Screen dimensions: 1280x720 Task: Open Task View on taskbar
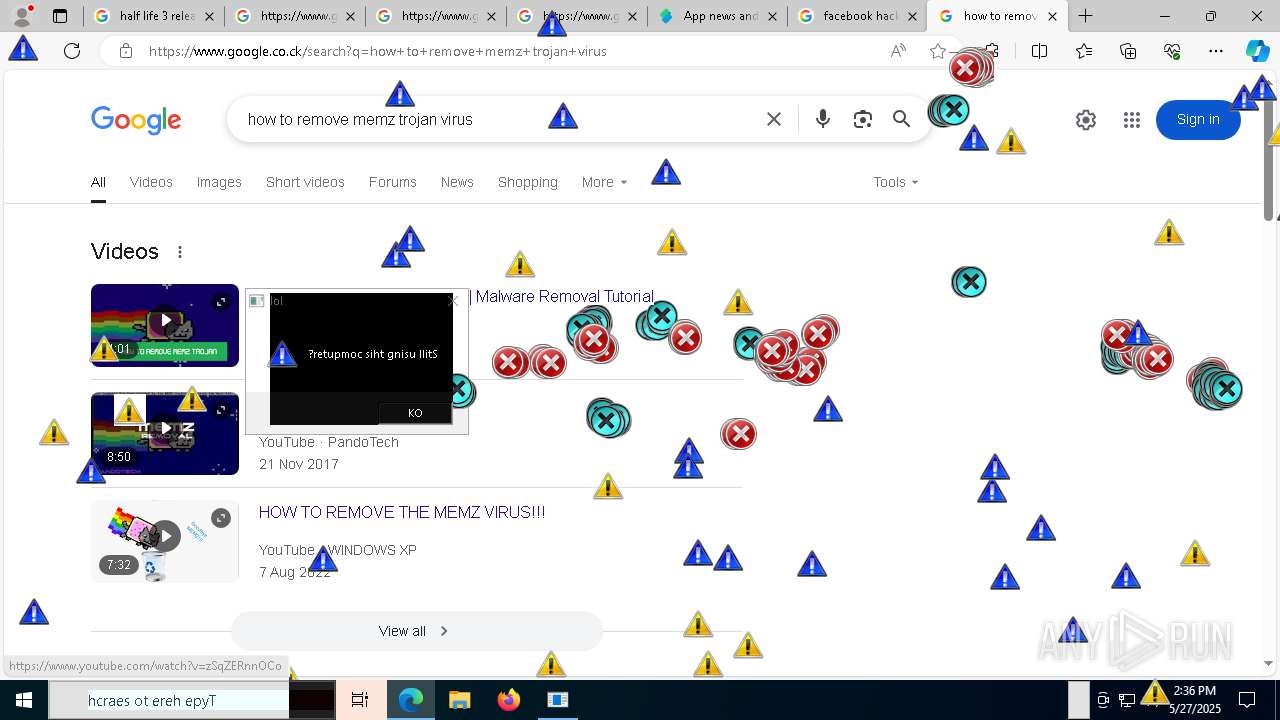click(x=360, y=700)
